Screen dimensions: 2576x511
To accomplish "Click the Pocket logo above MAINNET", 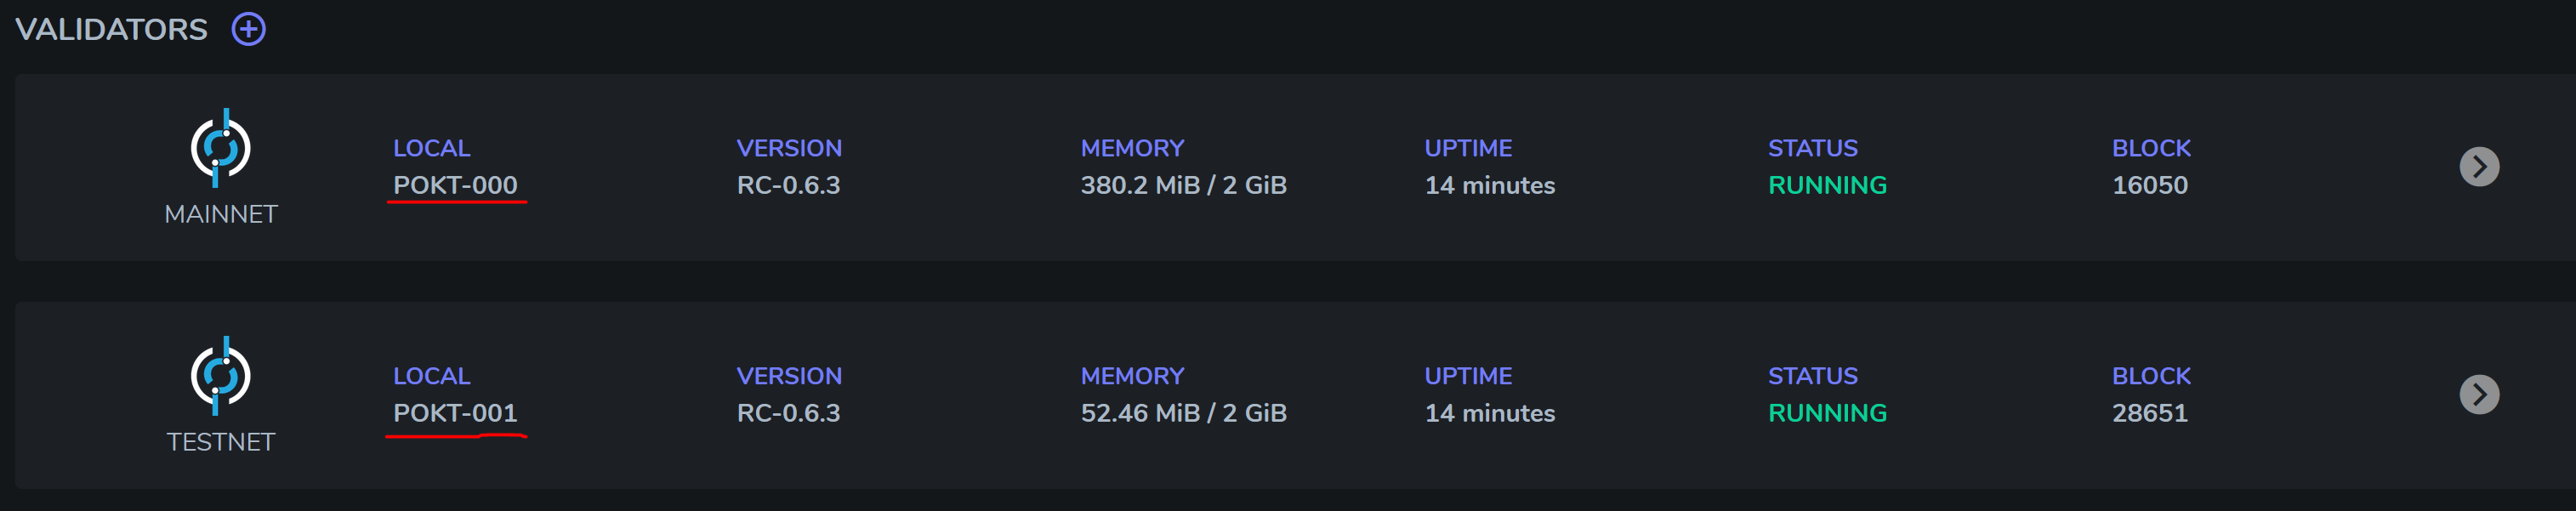I will coord(221,148).
